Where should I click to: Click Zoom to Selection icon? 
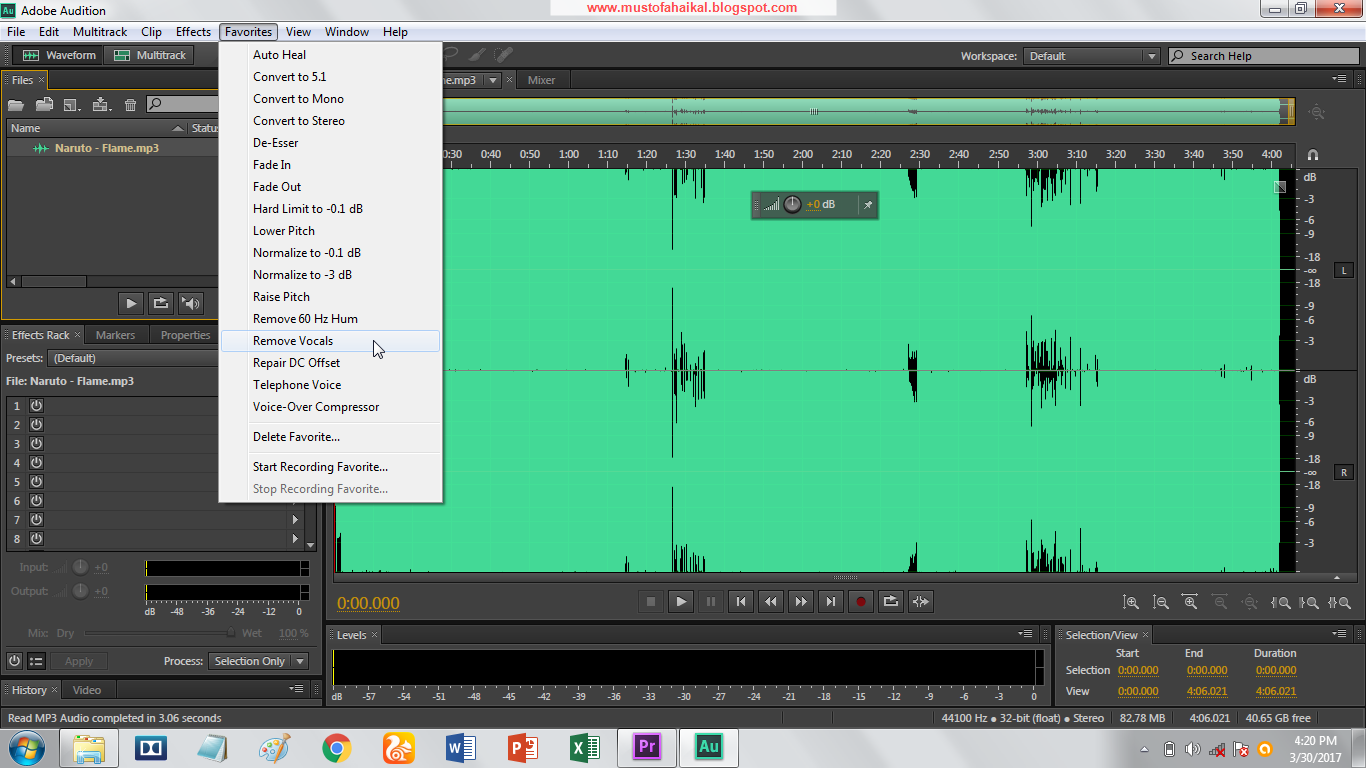[x=1341, y=602]
